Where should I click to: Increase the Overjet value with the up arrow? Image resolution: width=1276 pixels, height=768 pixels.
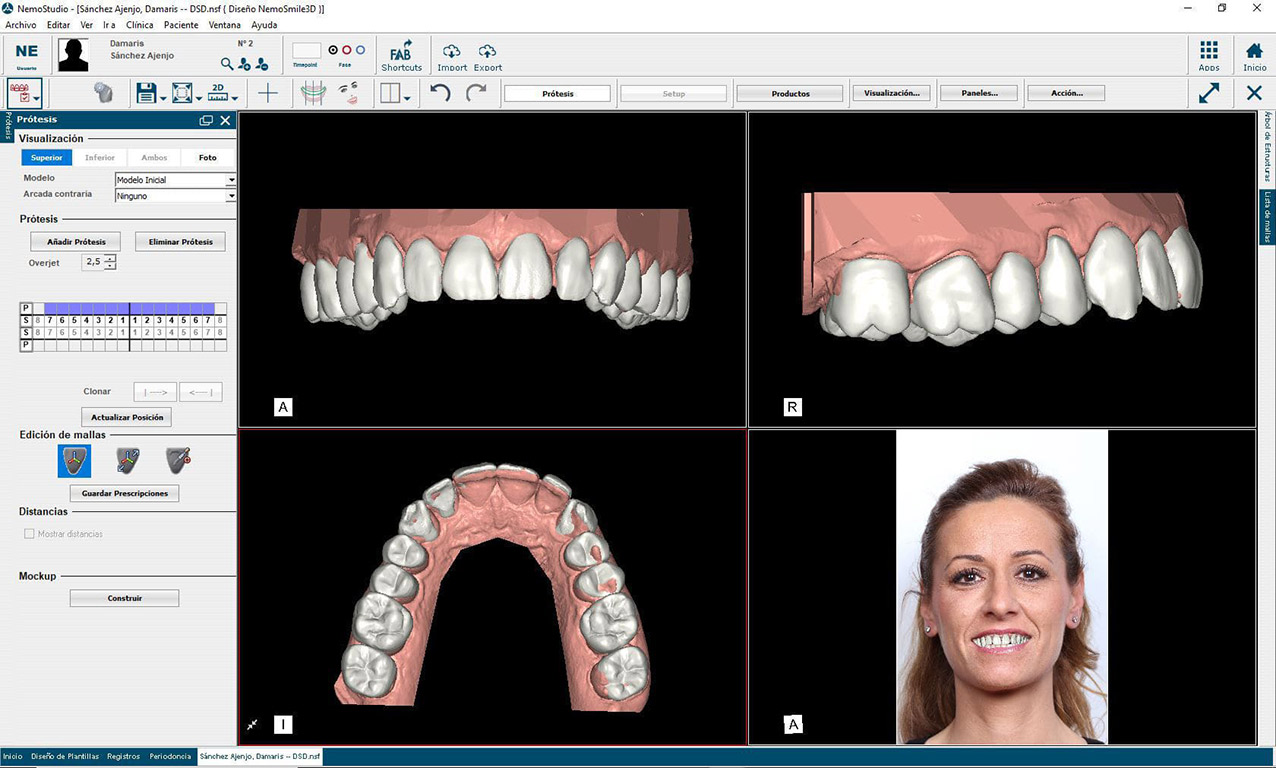click(110, 258)
